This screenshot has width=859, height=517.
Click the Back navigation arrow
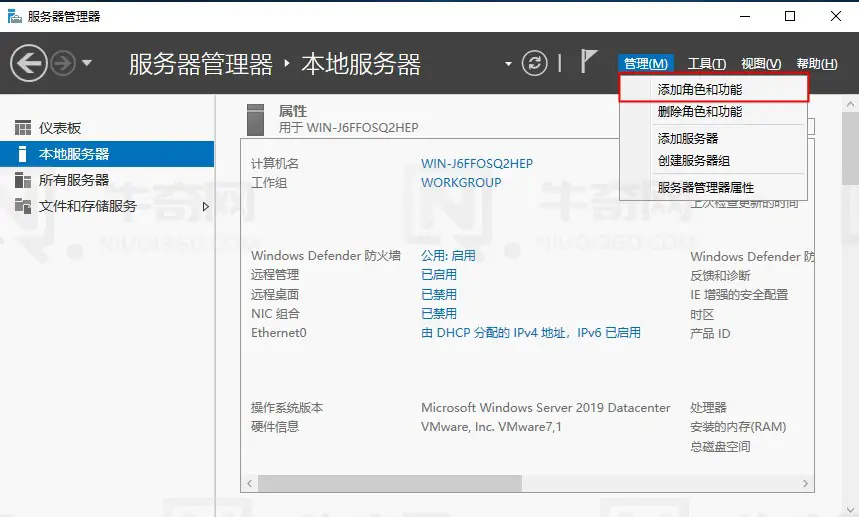28,64
